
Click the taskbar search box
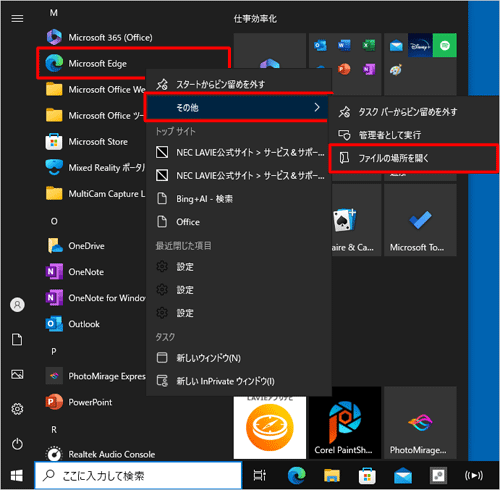coord(138,475)
